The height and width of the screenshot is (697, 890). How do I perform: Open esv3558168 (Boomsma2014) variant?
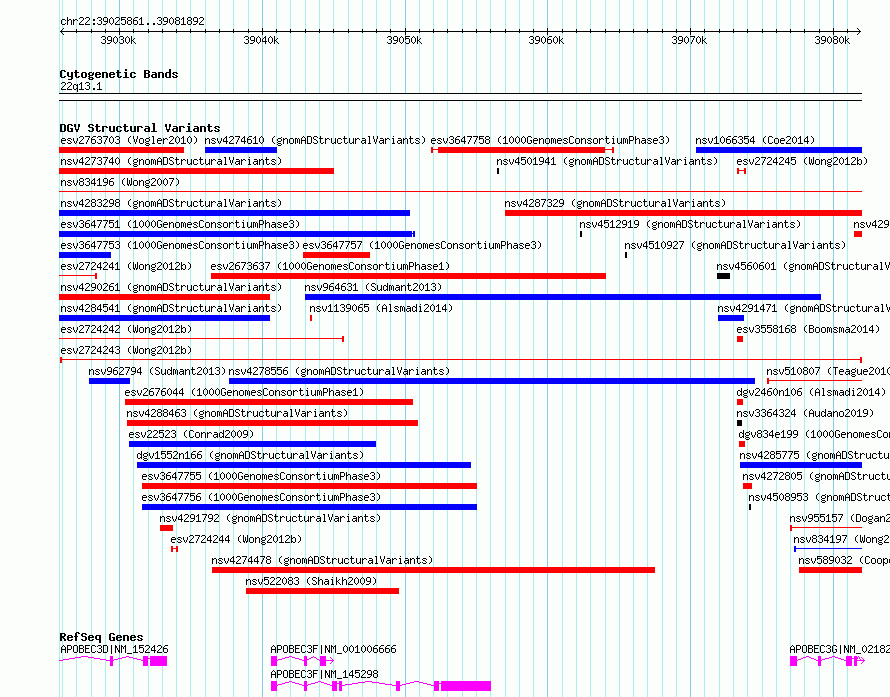[x=808, y=329]
